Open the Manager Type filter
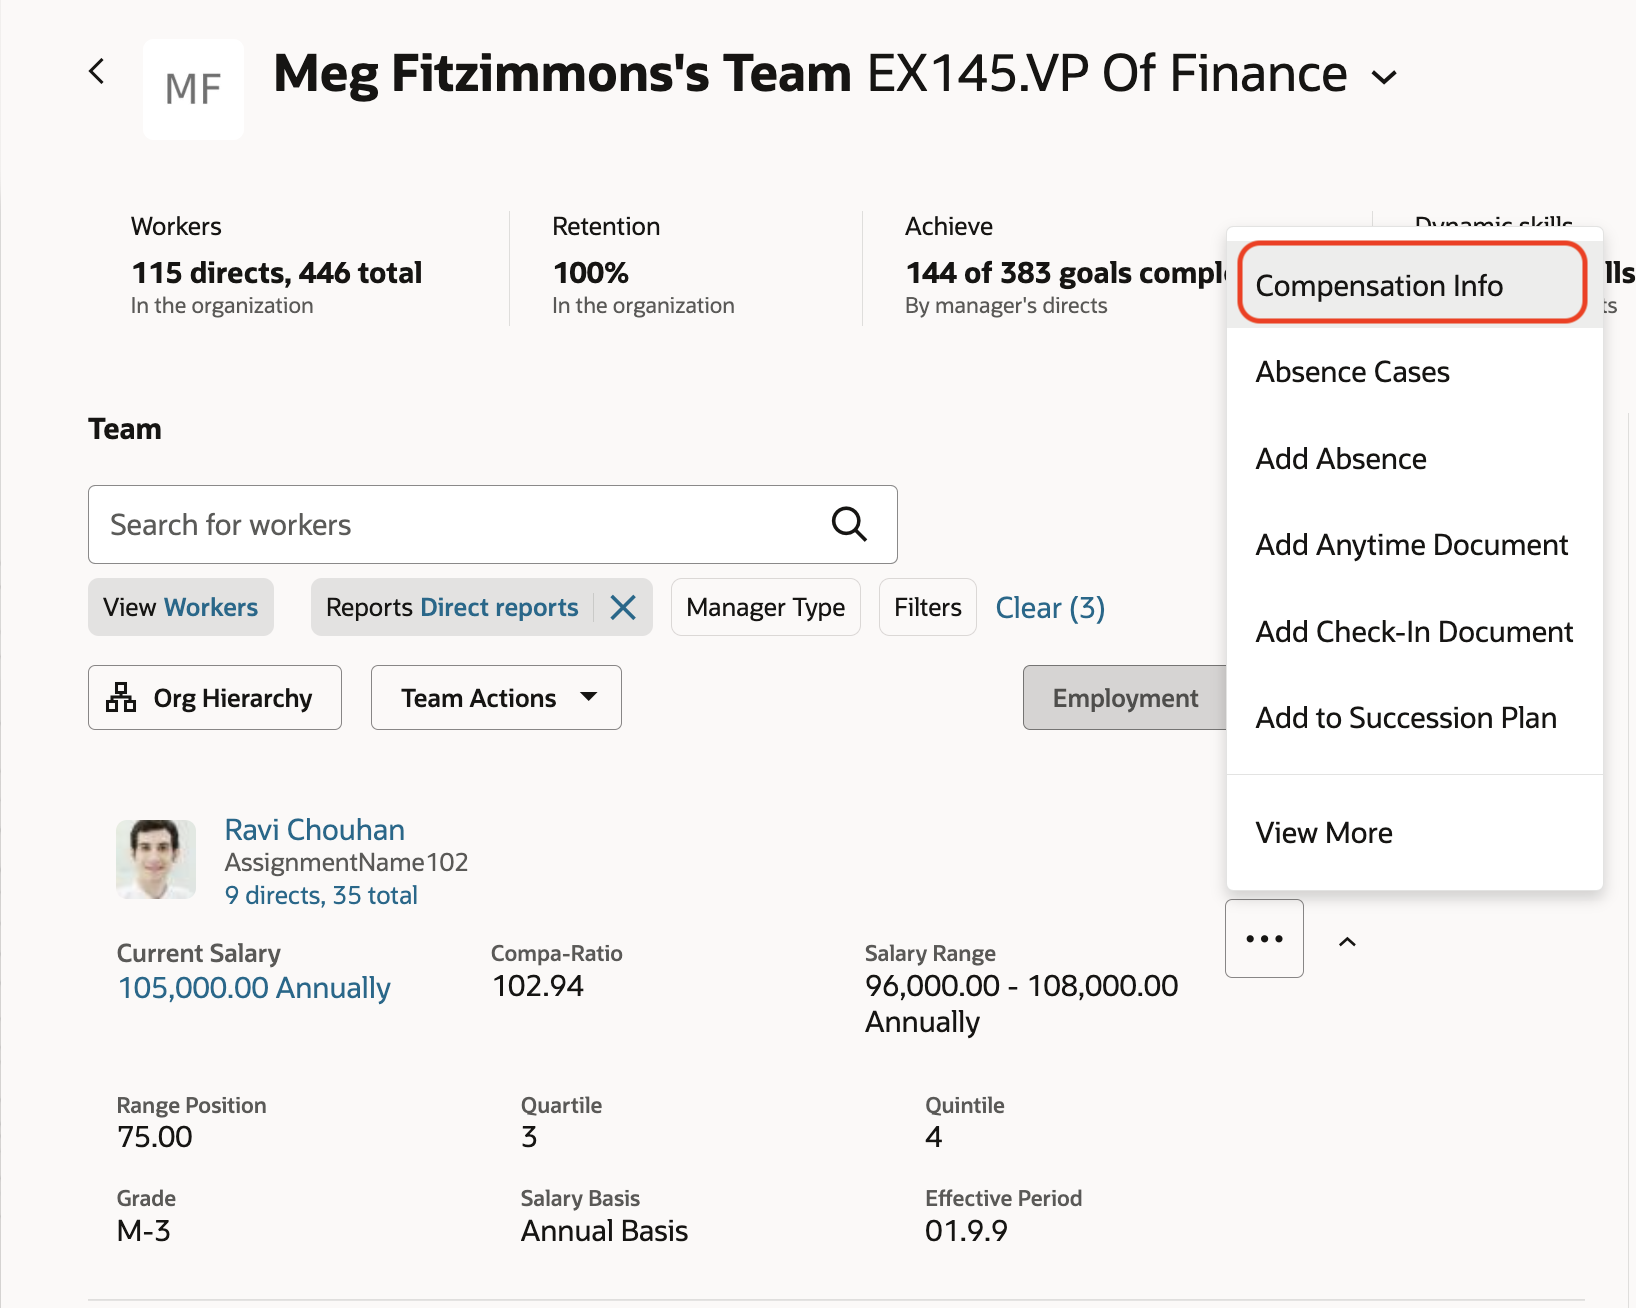This screenshot has width=1636, height=1308. pos(765,608)
